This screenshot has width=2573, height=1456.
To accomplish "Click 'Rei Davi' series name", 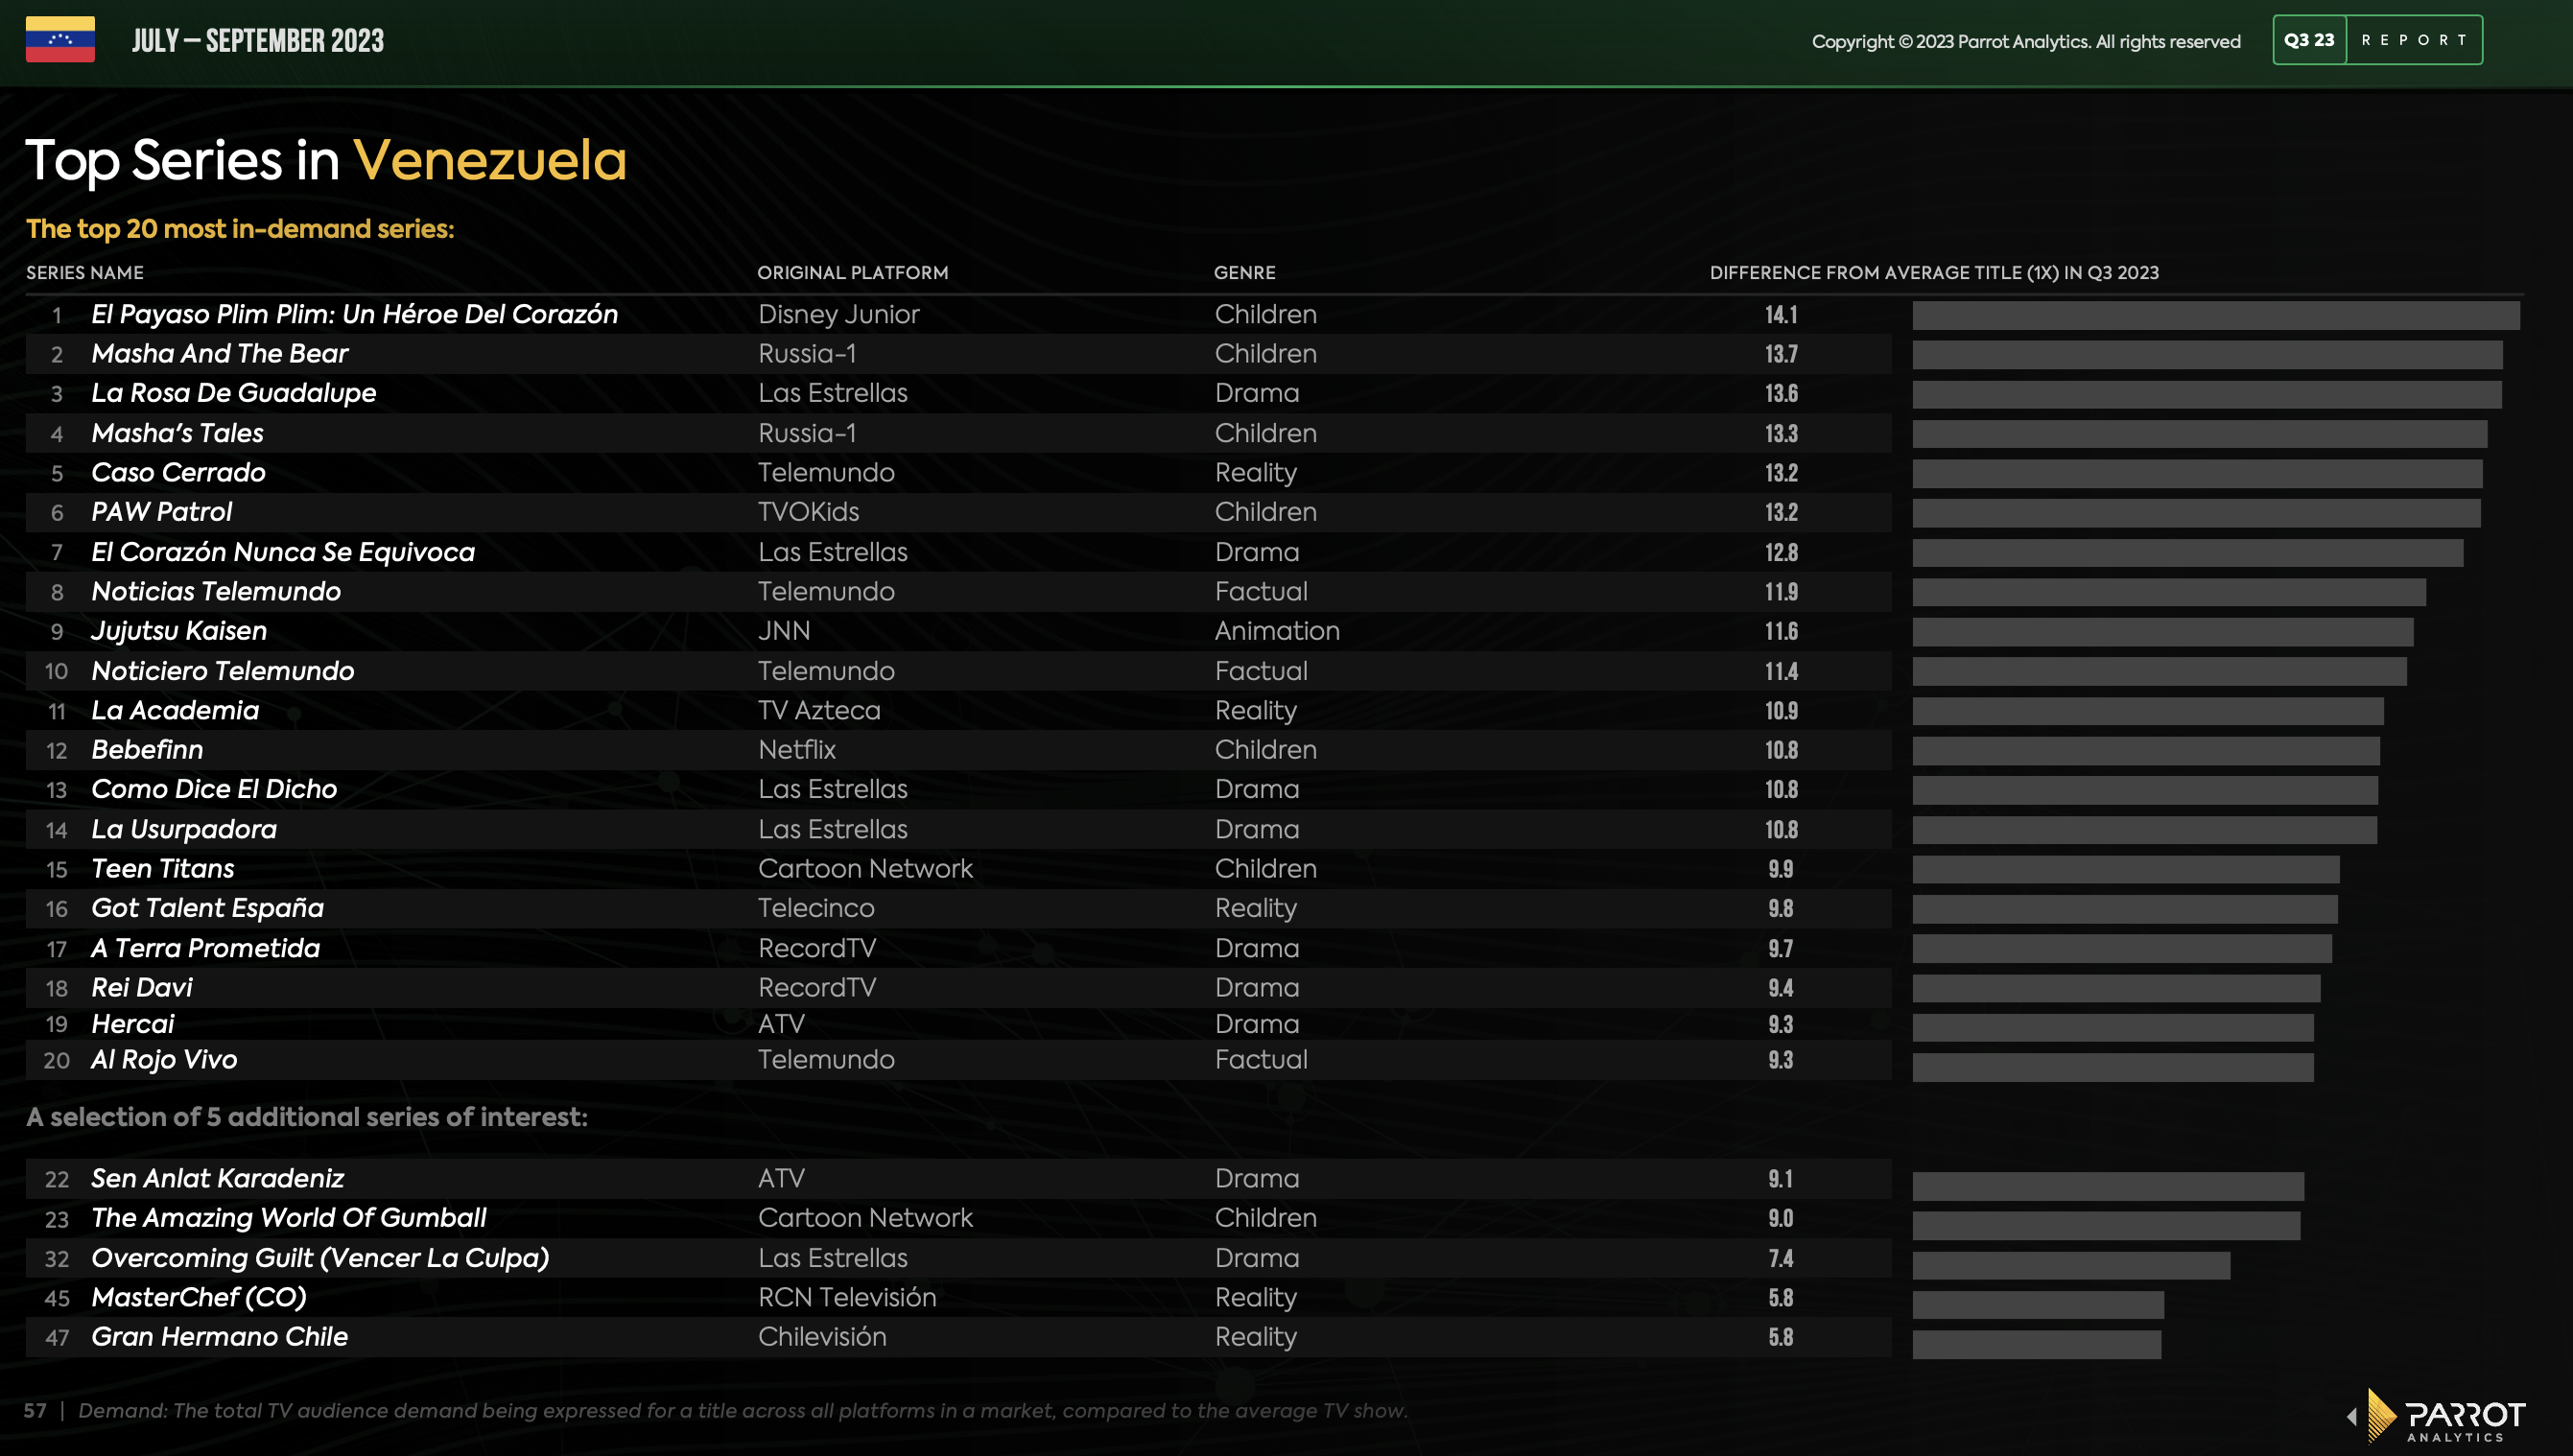I will click(142, 987).
